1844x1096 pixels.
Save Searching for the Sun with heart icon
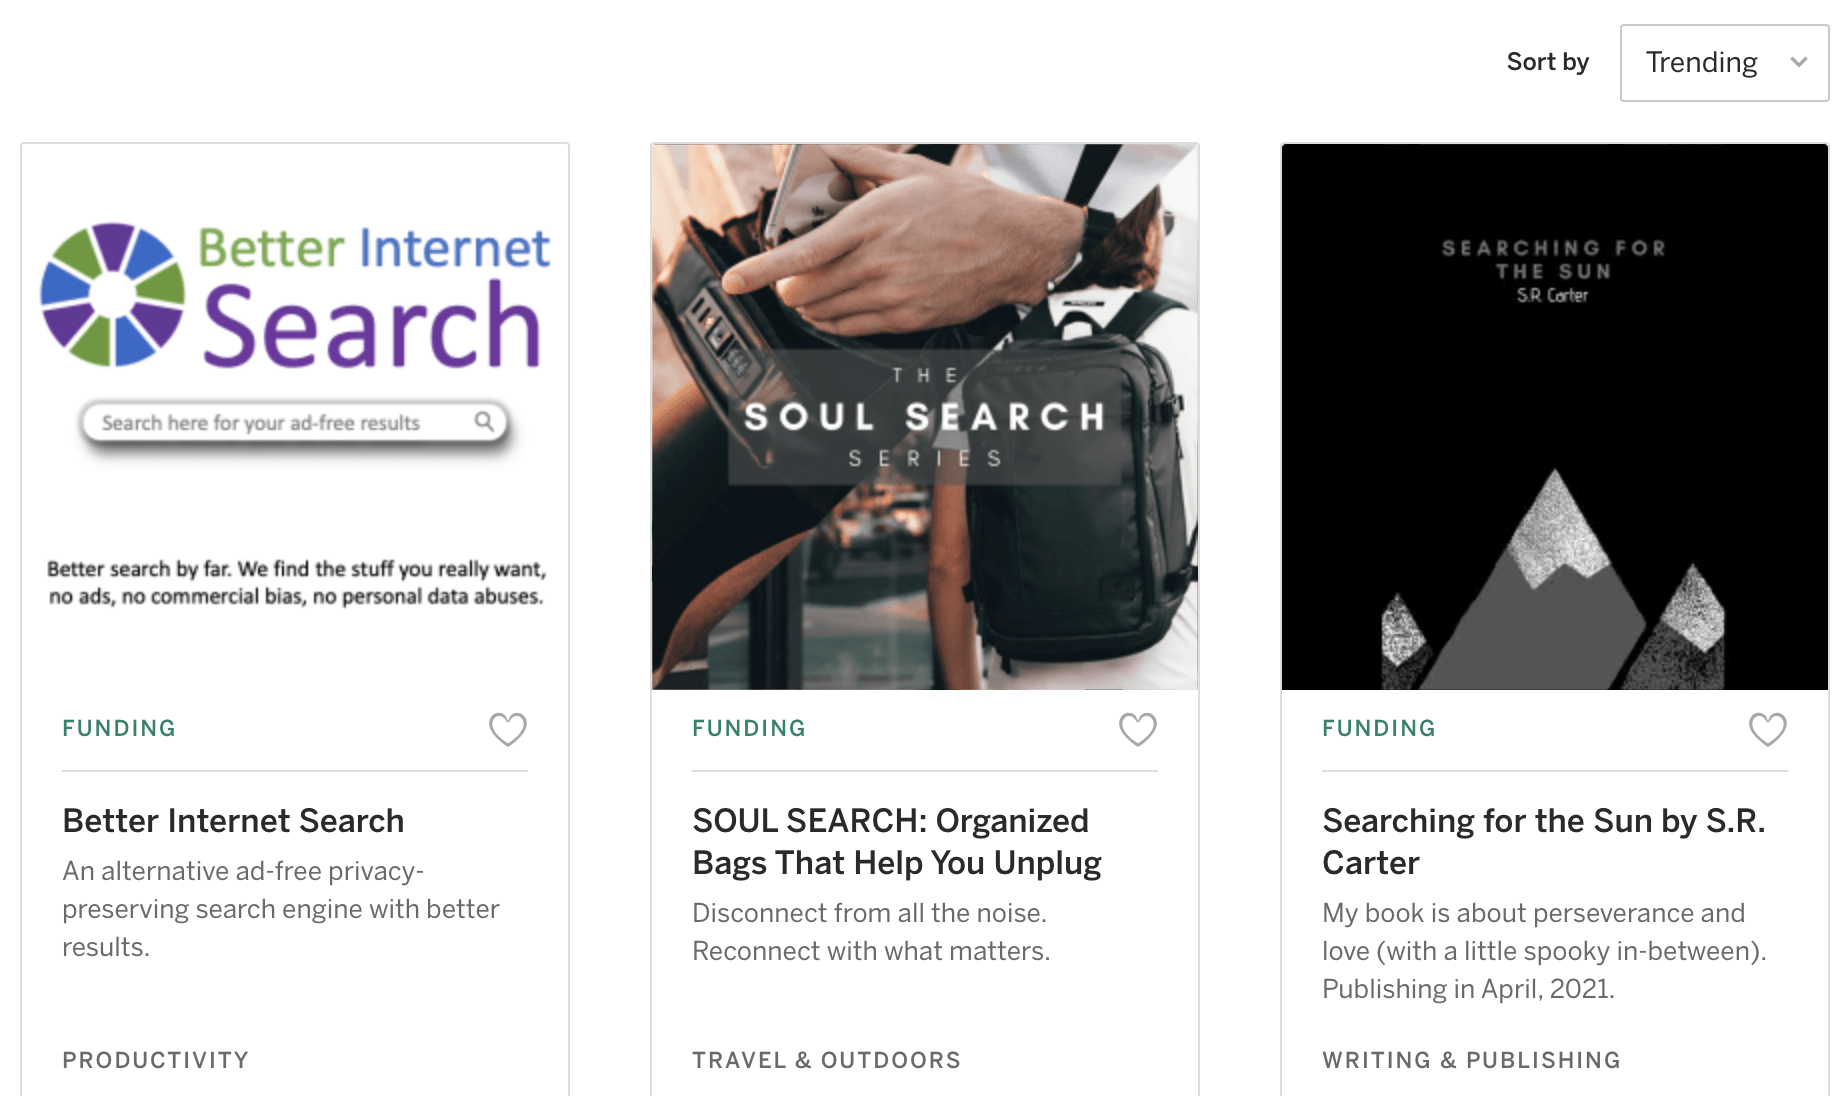[1767, 729]
